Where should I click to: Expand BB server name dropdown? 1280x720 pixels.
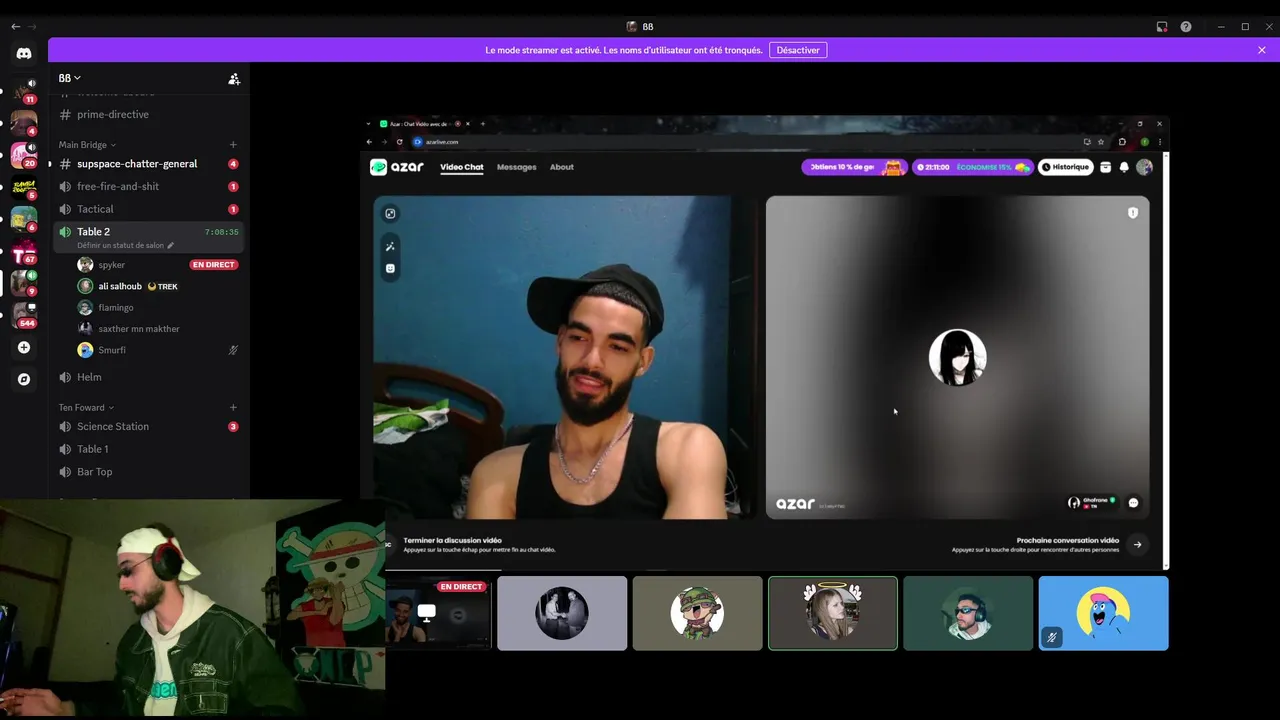[70, 78]
